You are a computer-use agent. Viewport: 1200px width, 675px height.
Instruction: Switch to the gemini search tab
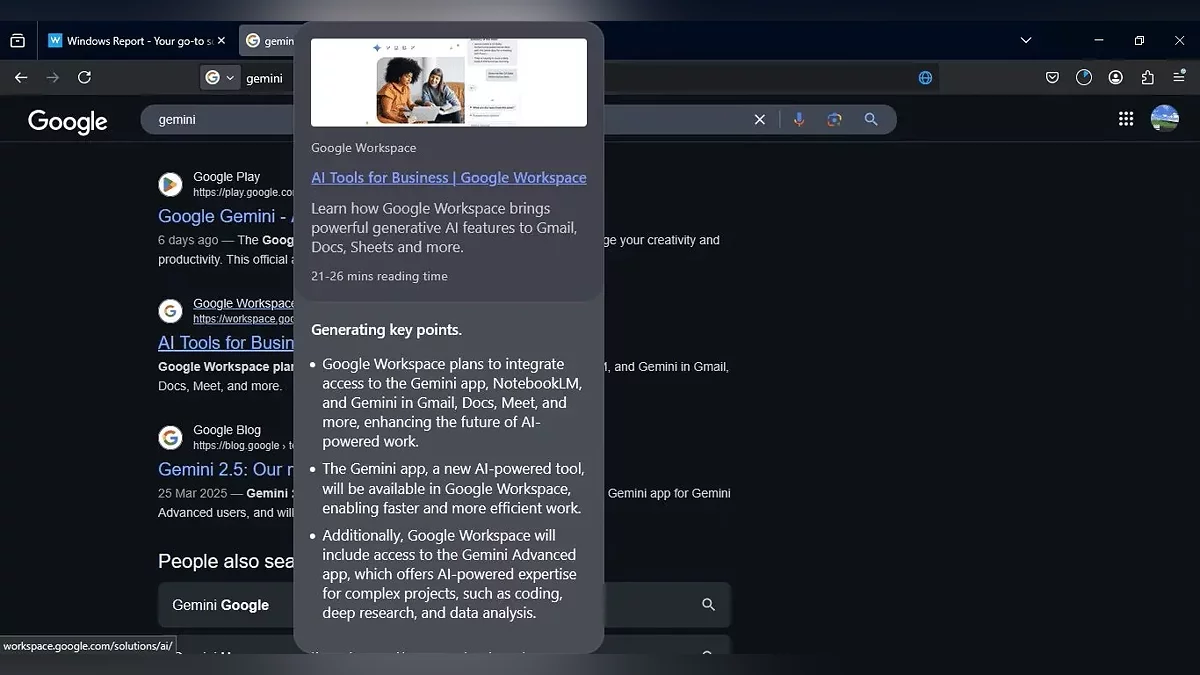pyautogui.click(x=268, y=41)
